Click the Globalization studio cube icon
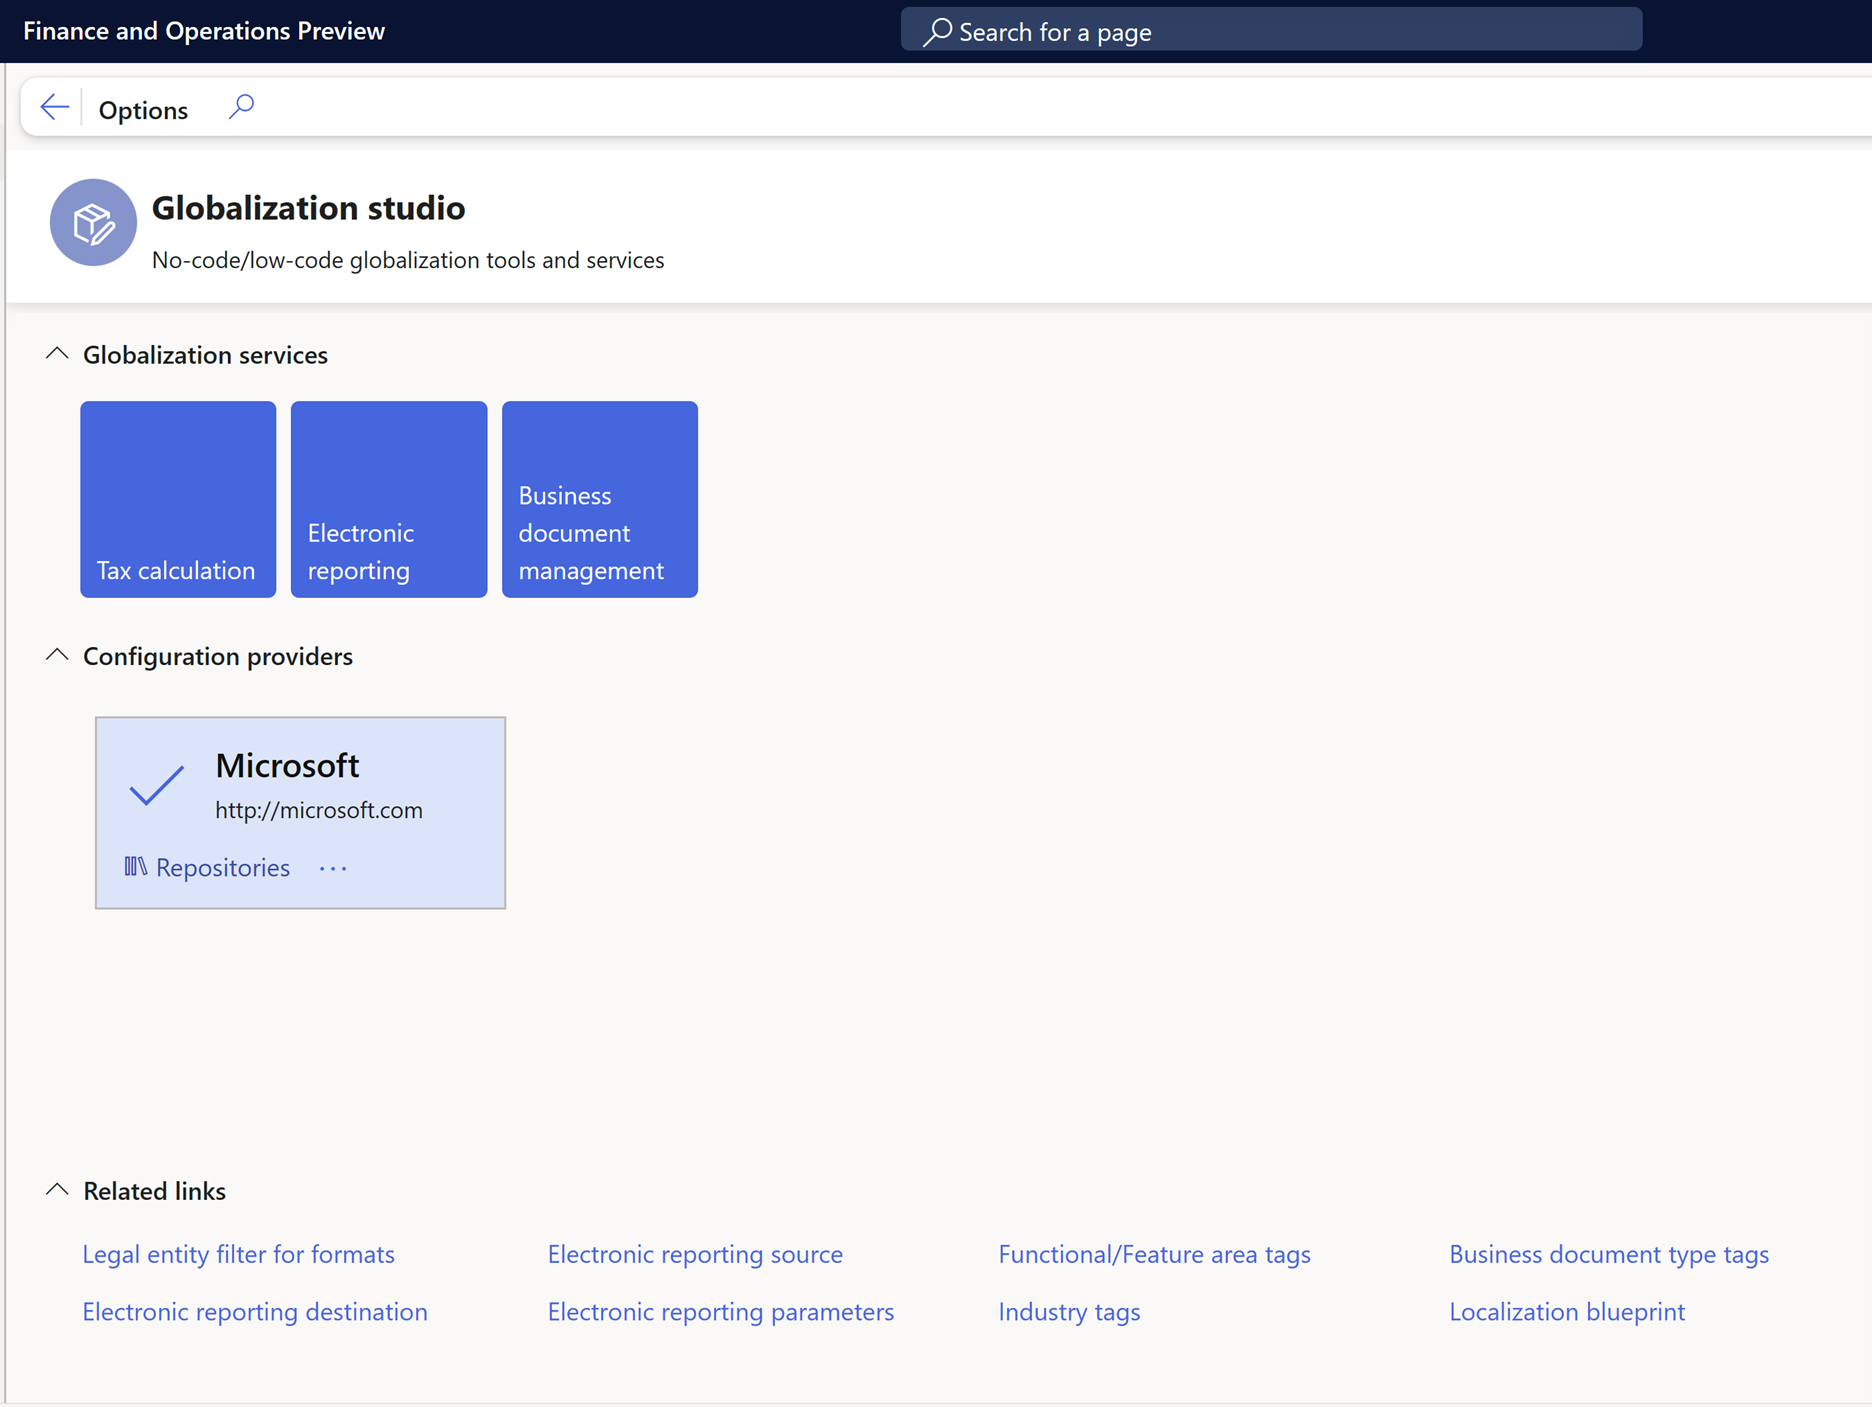Viewport: 1872px width, 1407px height. pyautogui.click(x=93, y=222)
